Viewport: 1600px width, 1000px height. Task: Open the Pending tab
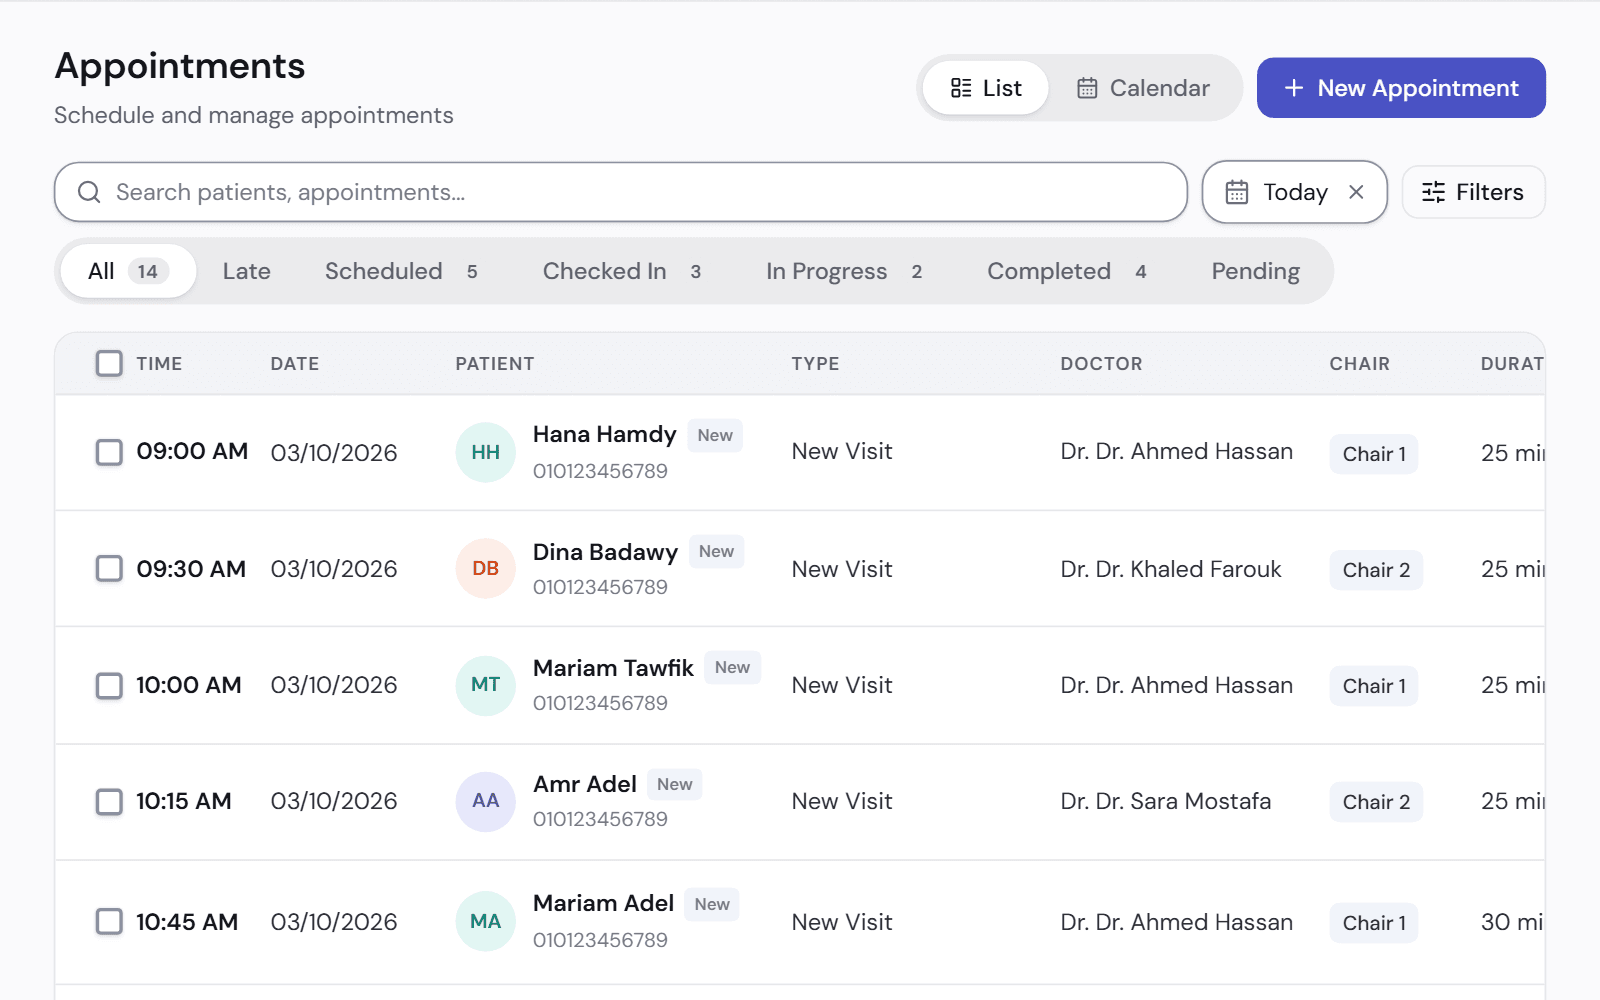[1256, 271]
